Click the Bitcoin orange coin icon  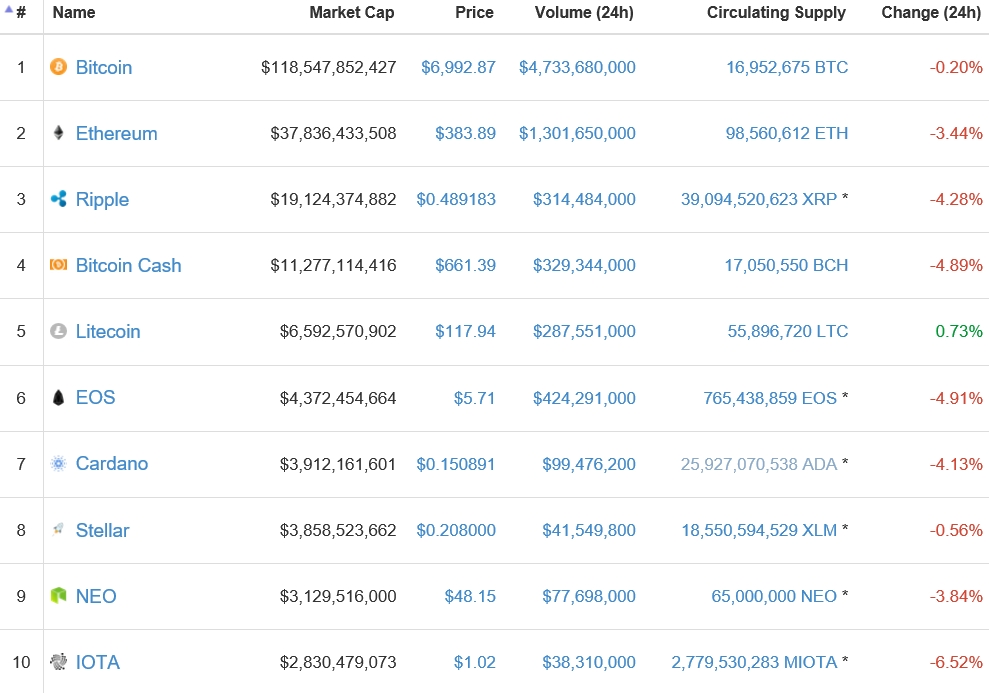(x=59, y=67)
